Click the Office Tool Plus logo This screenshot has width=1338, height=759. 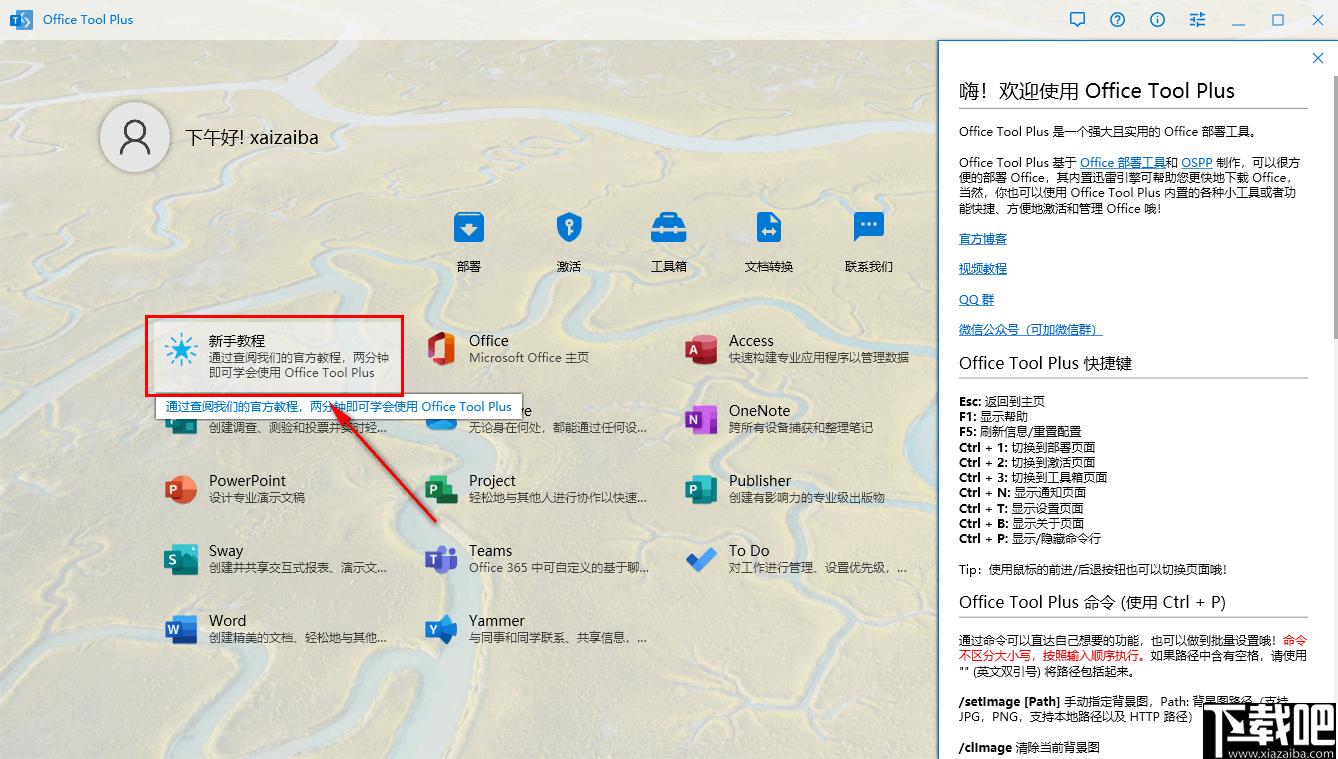pos(21,19)
